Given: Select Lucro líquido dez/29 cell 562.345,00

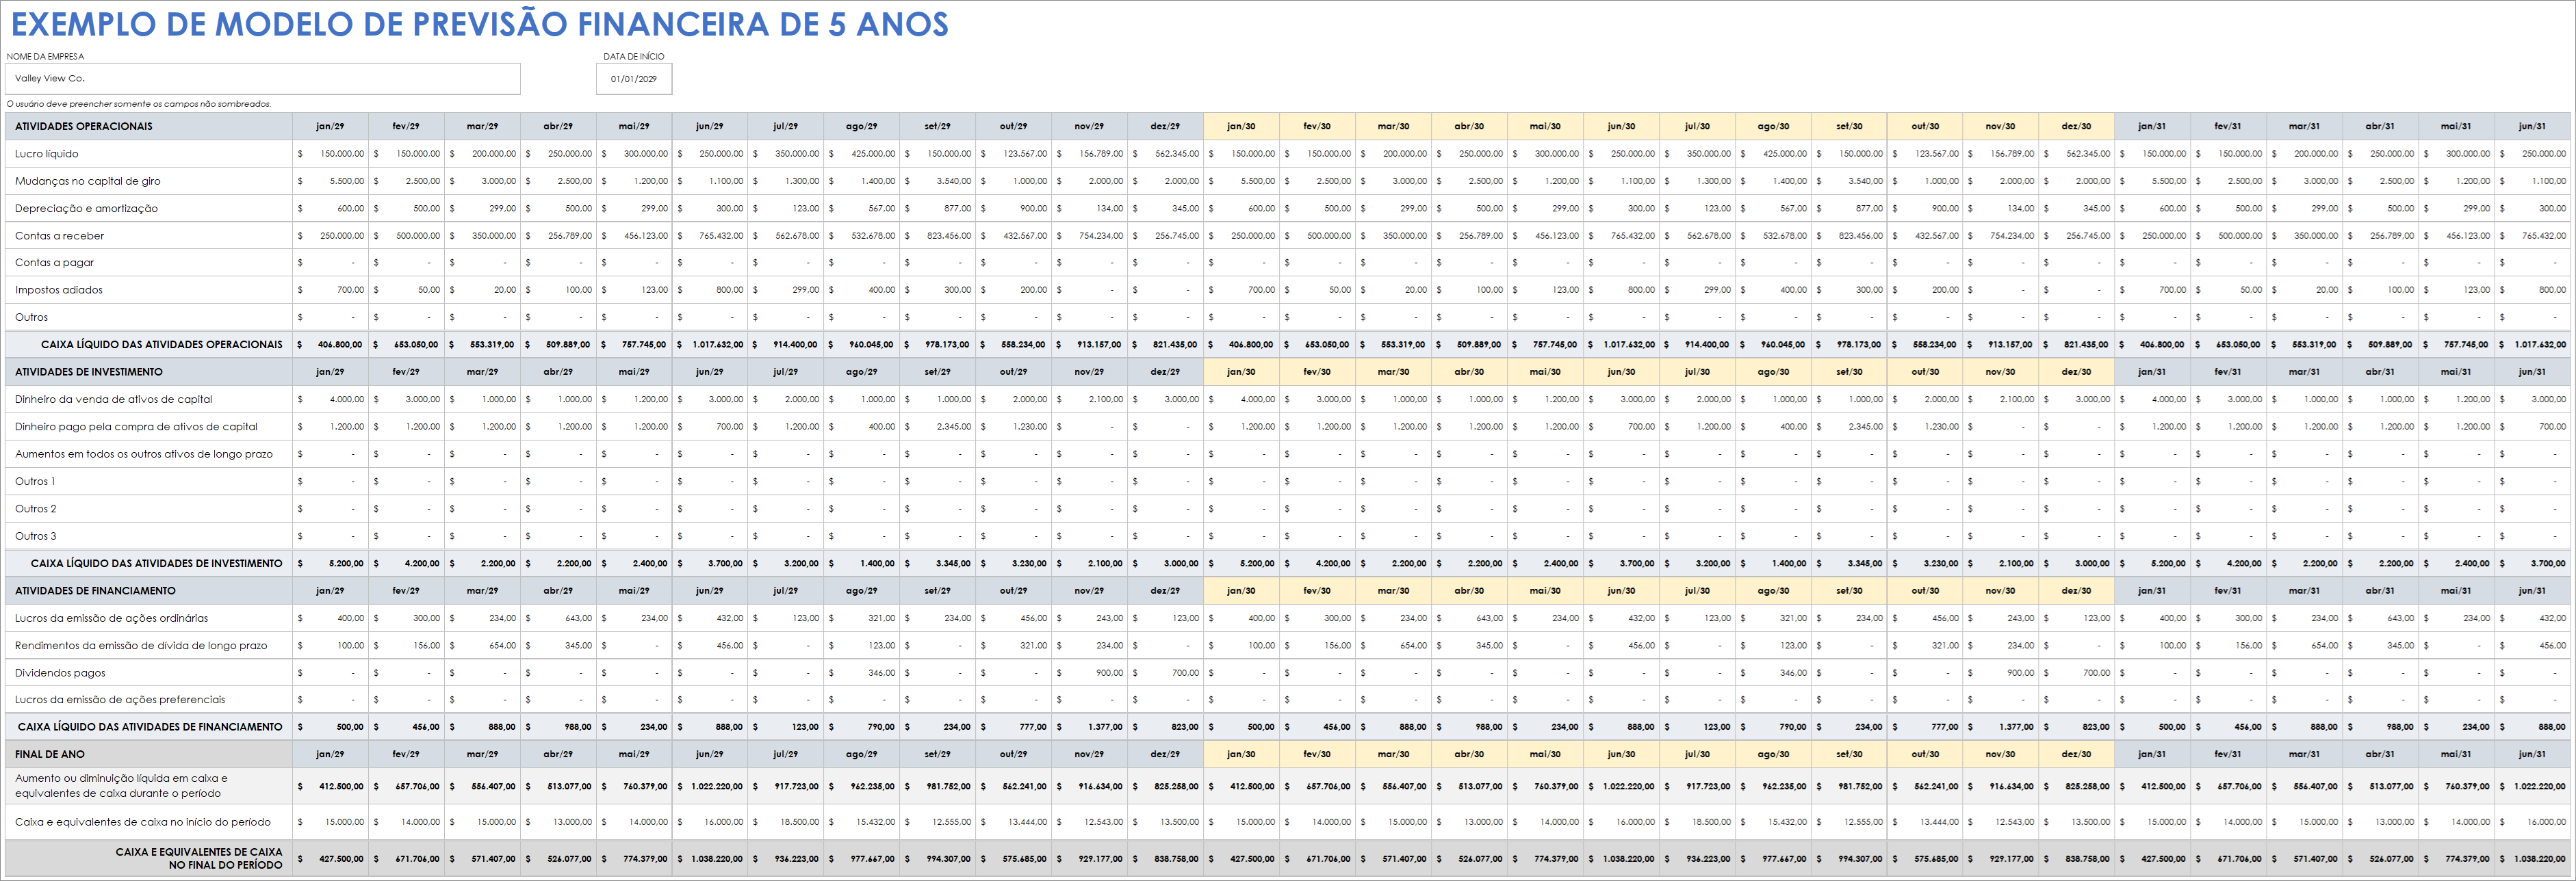Looking at the screenshot, I should [1165, 154].
